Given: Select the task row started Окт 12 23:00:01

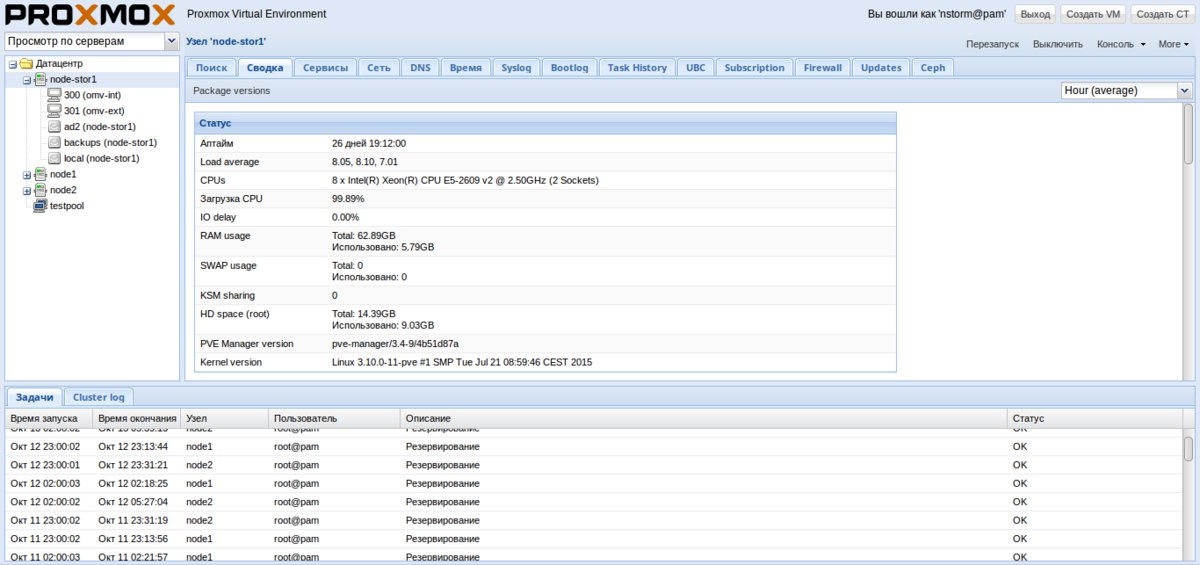Looking at the screenshot, I should point(594,465).
